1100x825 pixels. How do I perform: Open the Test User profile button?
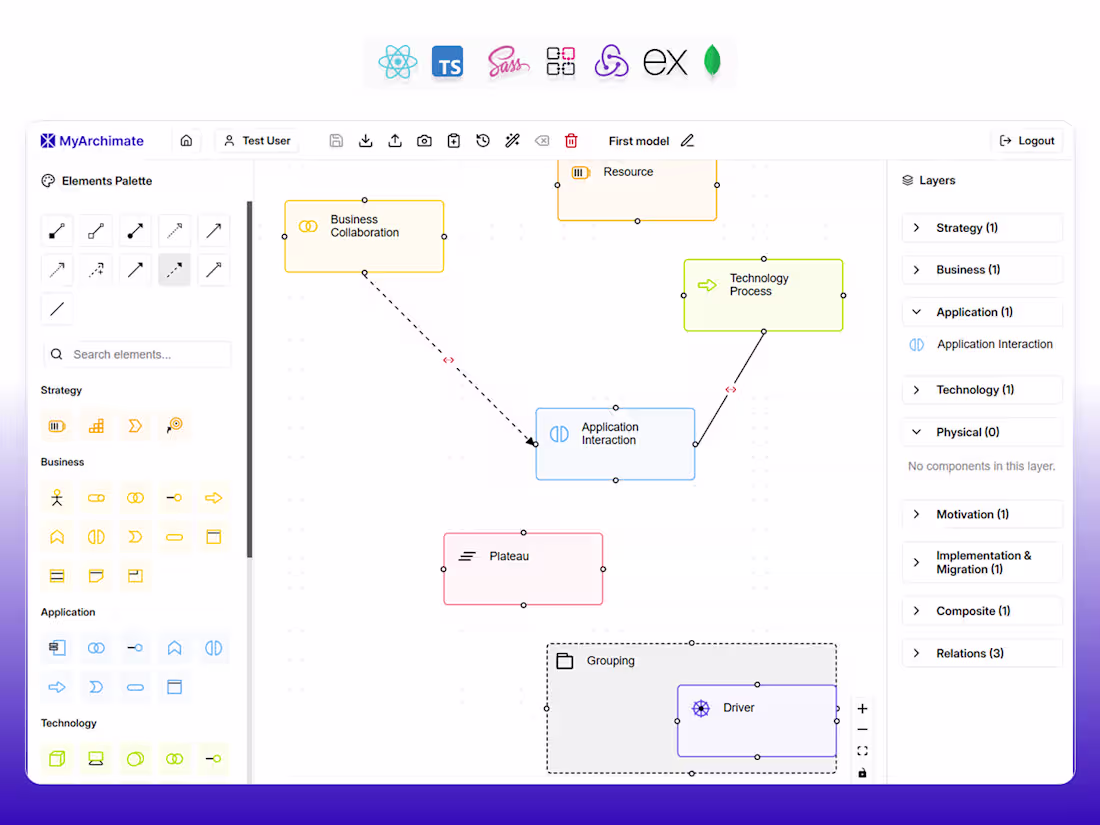[x=257, y=140]
